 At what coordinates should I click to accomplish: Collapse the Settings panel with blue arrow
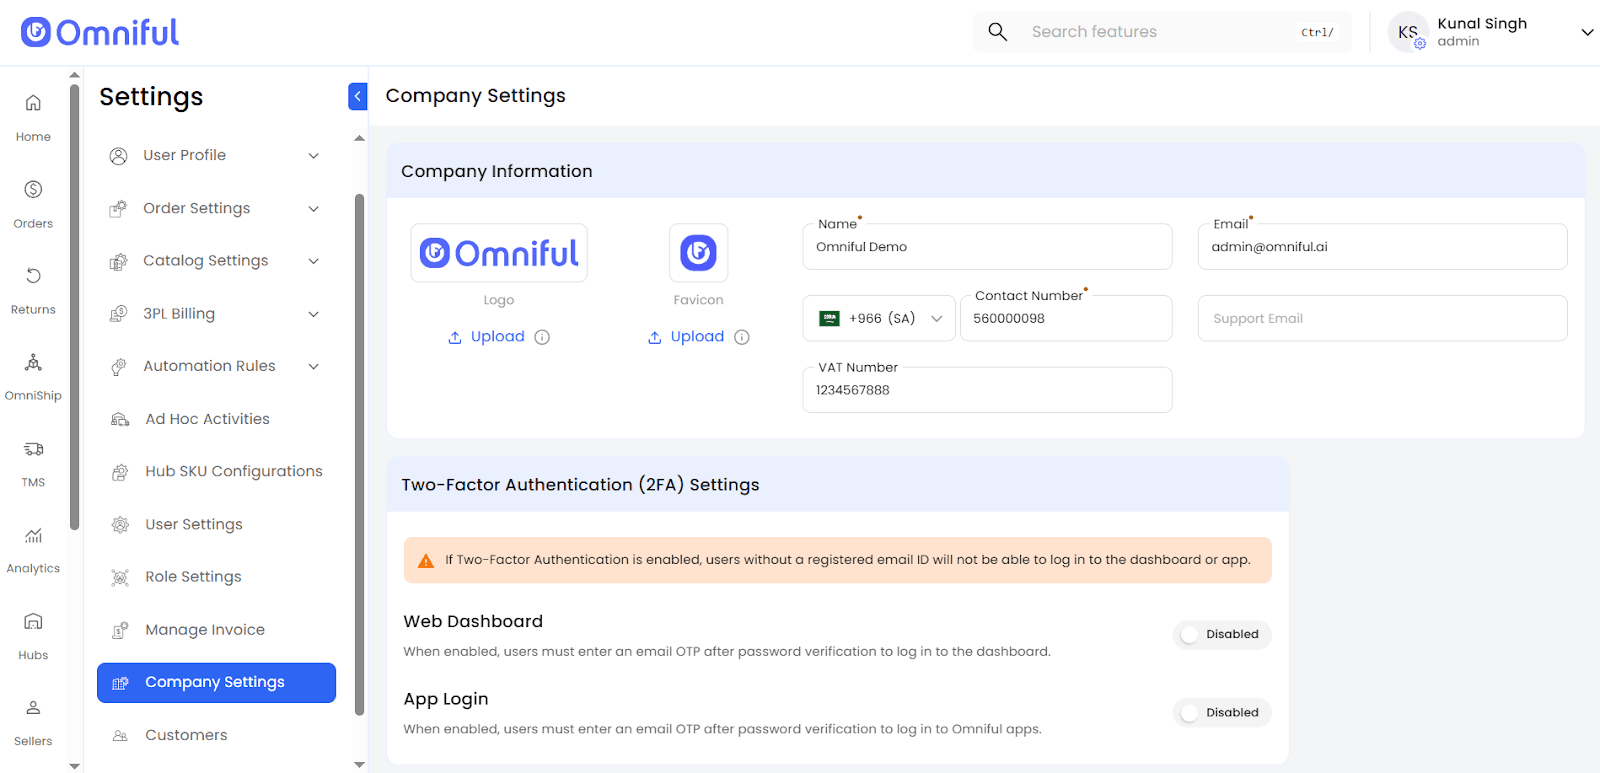click(x=357, y=96)
